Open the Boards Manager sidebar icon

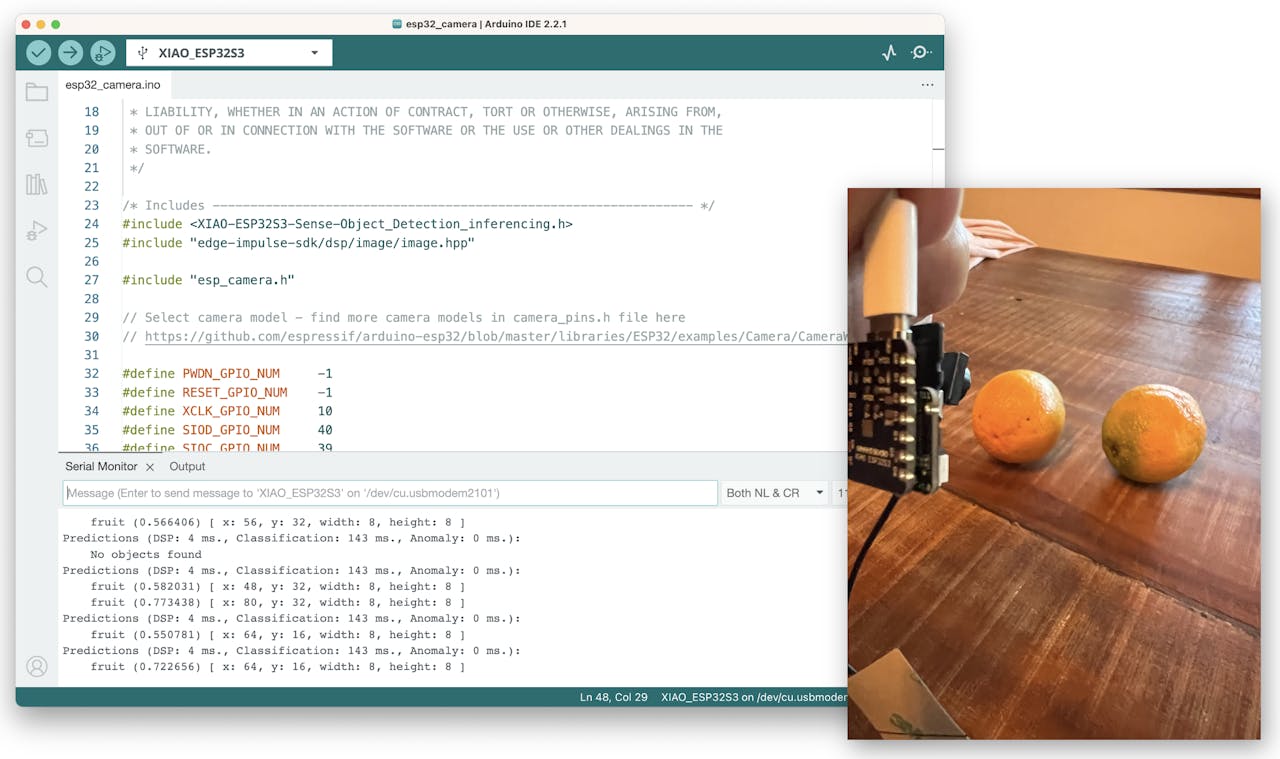pyautogui.click(x=37, y=139)
